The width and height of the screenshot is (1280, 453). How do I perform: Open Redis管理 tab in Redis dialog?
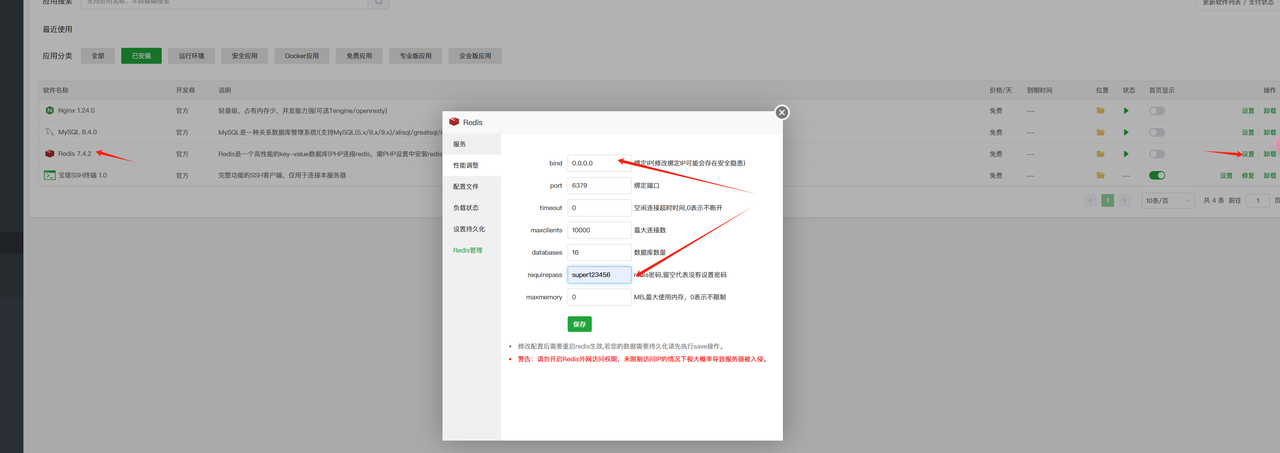[x=471, y=250]
